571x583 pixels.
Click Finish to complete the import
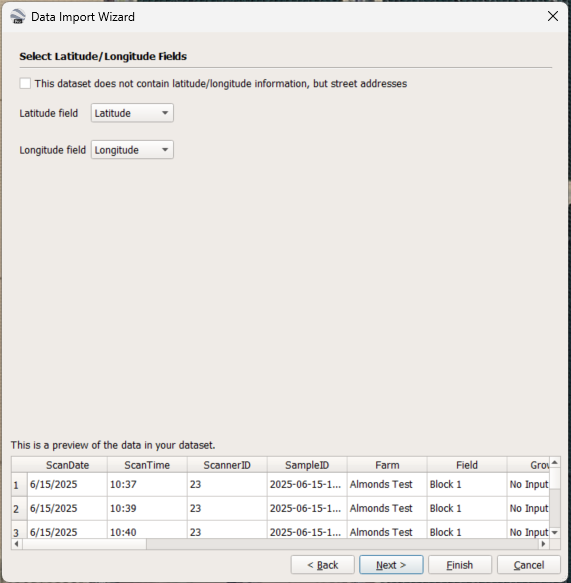point(460,565)
